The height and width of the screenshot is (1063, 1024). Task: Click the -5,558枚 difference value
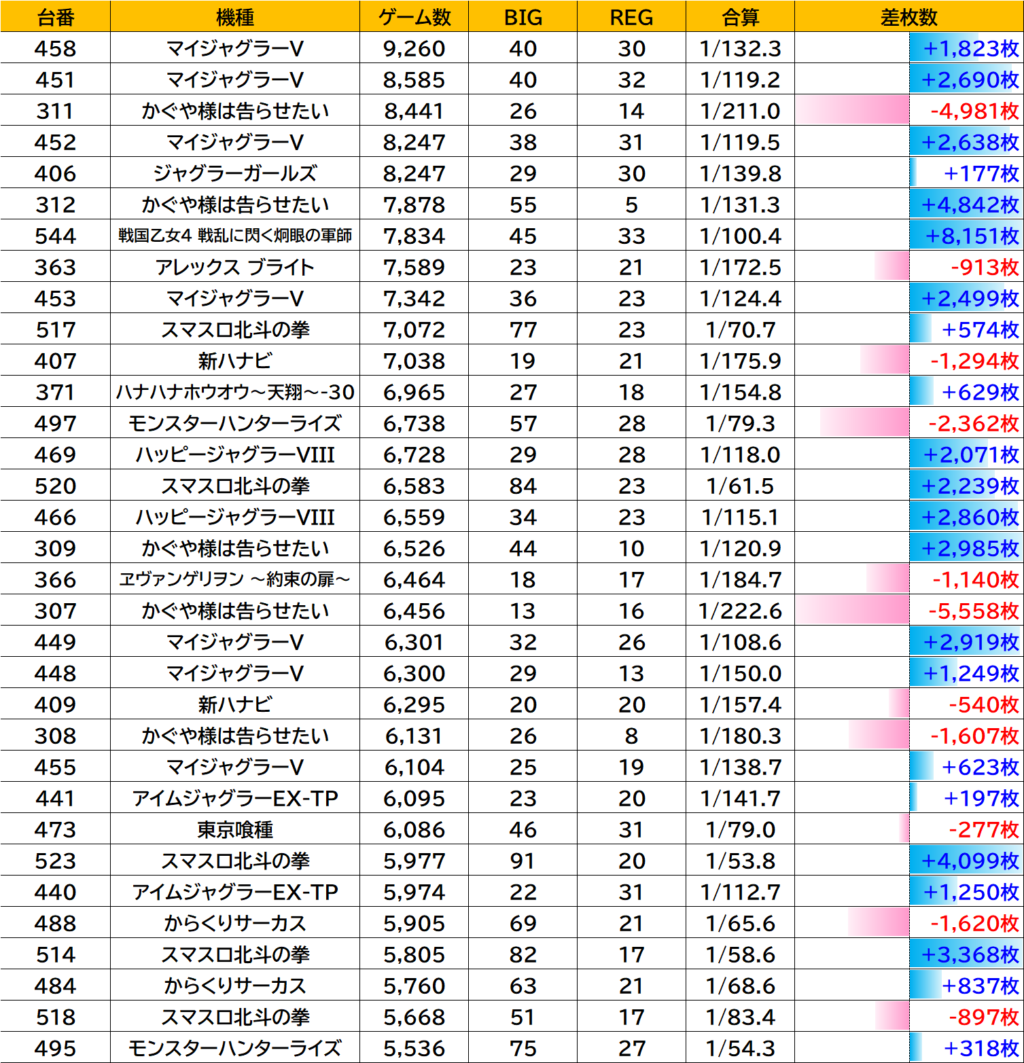point(974,609)
